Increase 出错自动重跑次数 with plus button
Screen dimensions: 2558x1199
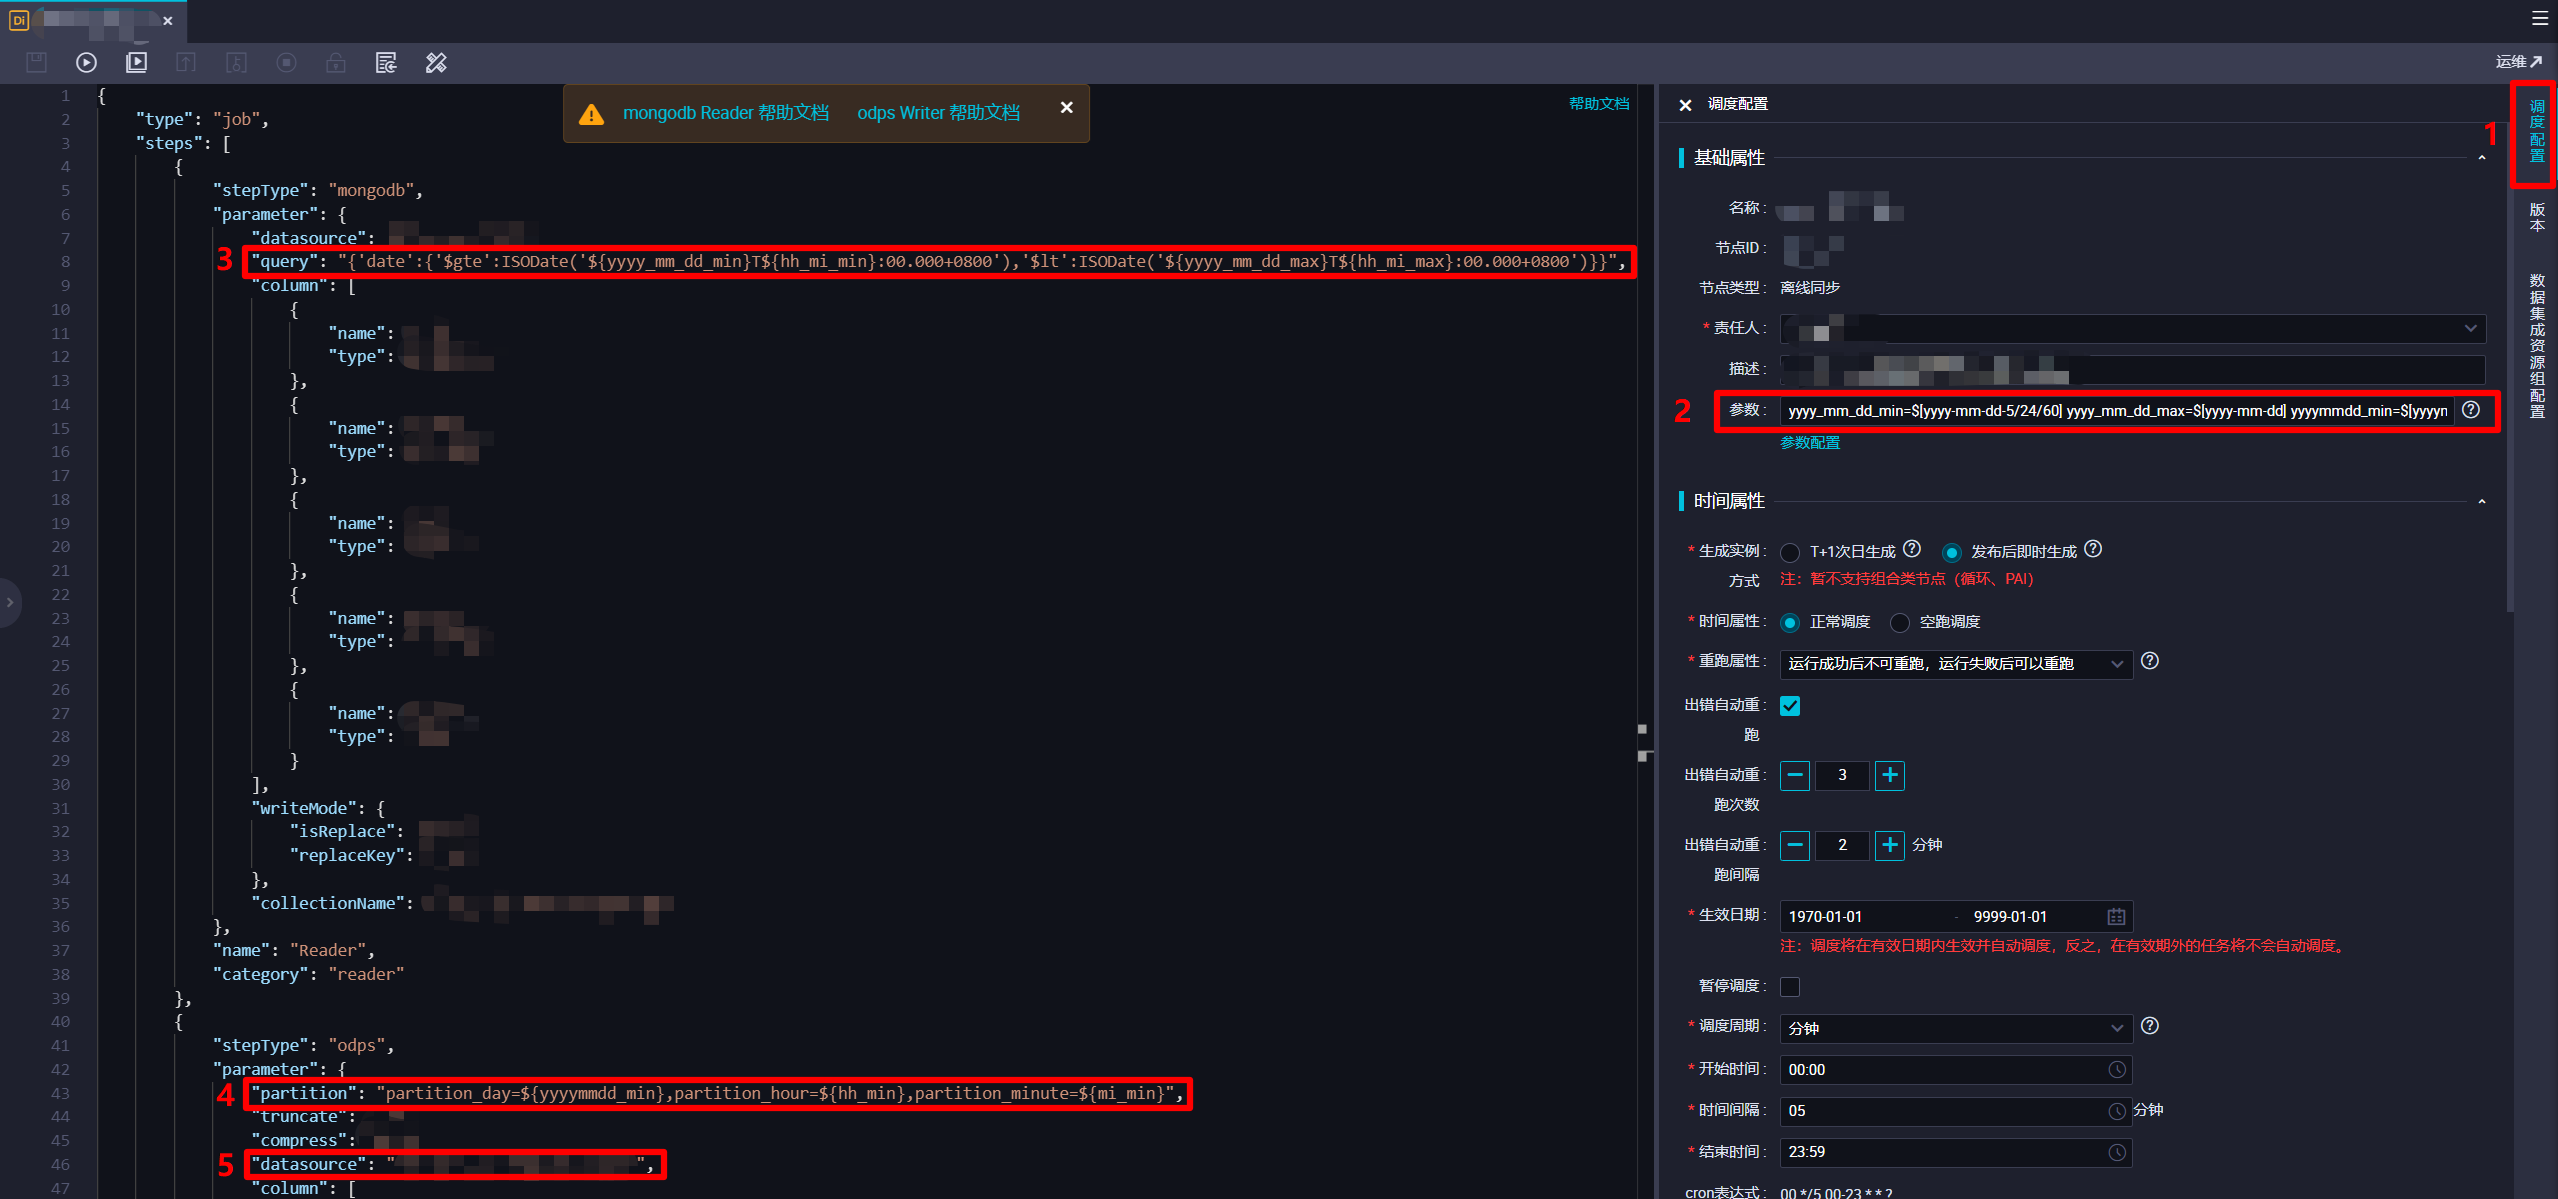tap(1889, 775)
